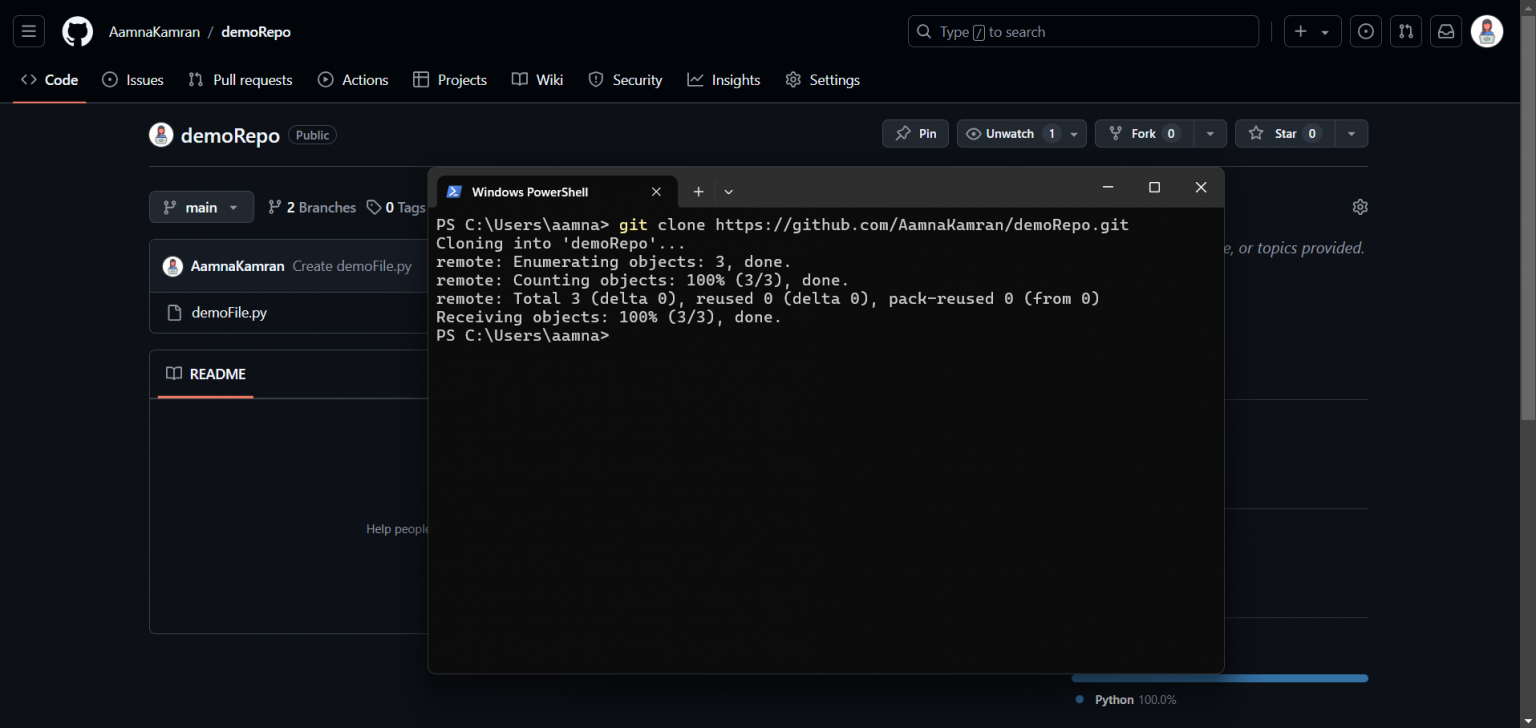This screenshot has width=1536, height=728.
Task: View the 2 Branches link
Action: (312, 207)
